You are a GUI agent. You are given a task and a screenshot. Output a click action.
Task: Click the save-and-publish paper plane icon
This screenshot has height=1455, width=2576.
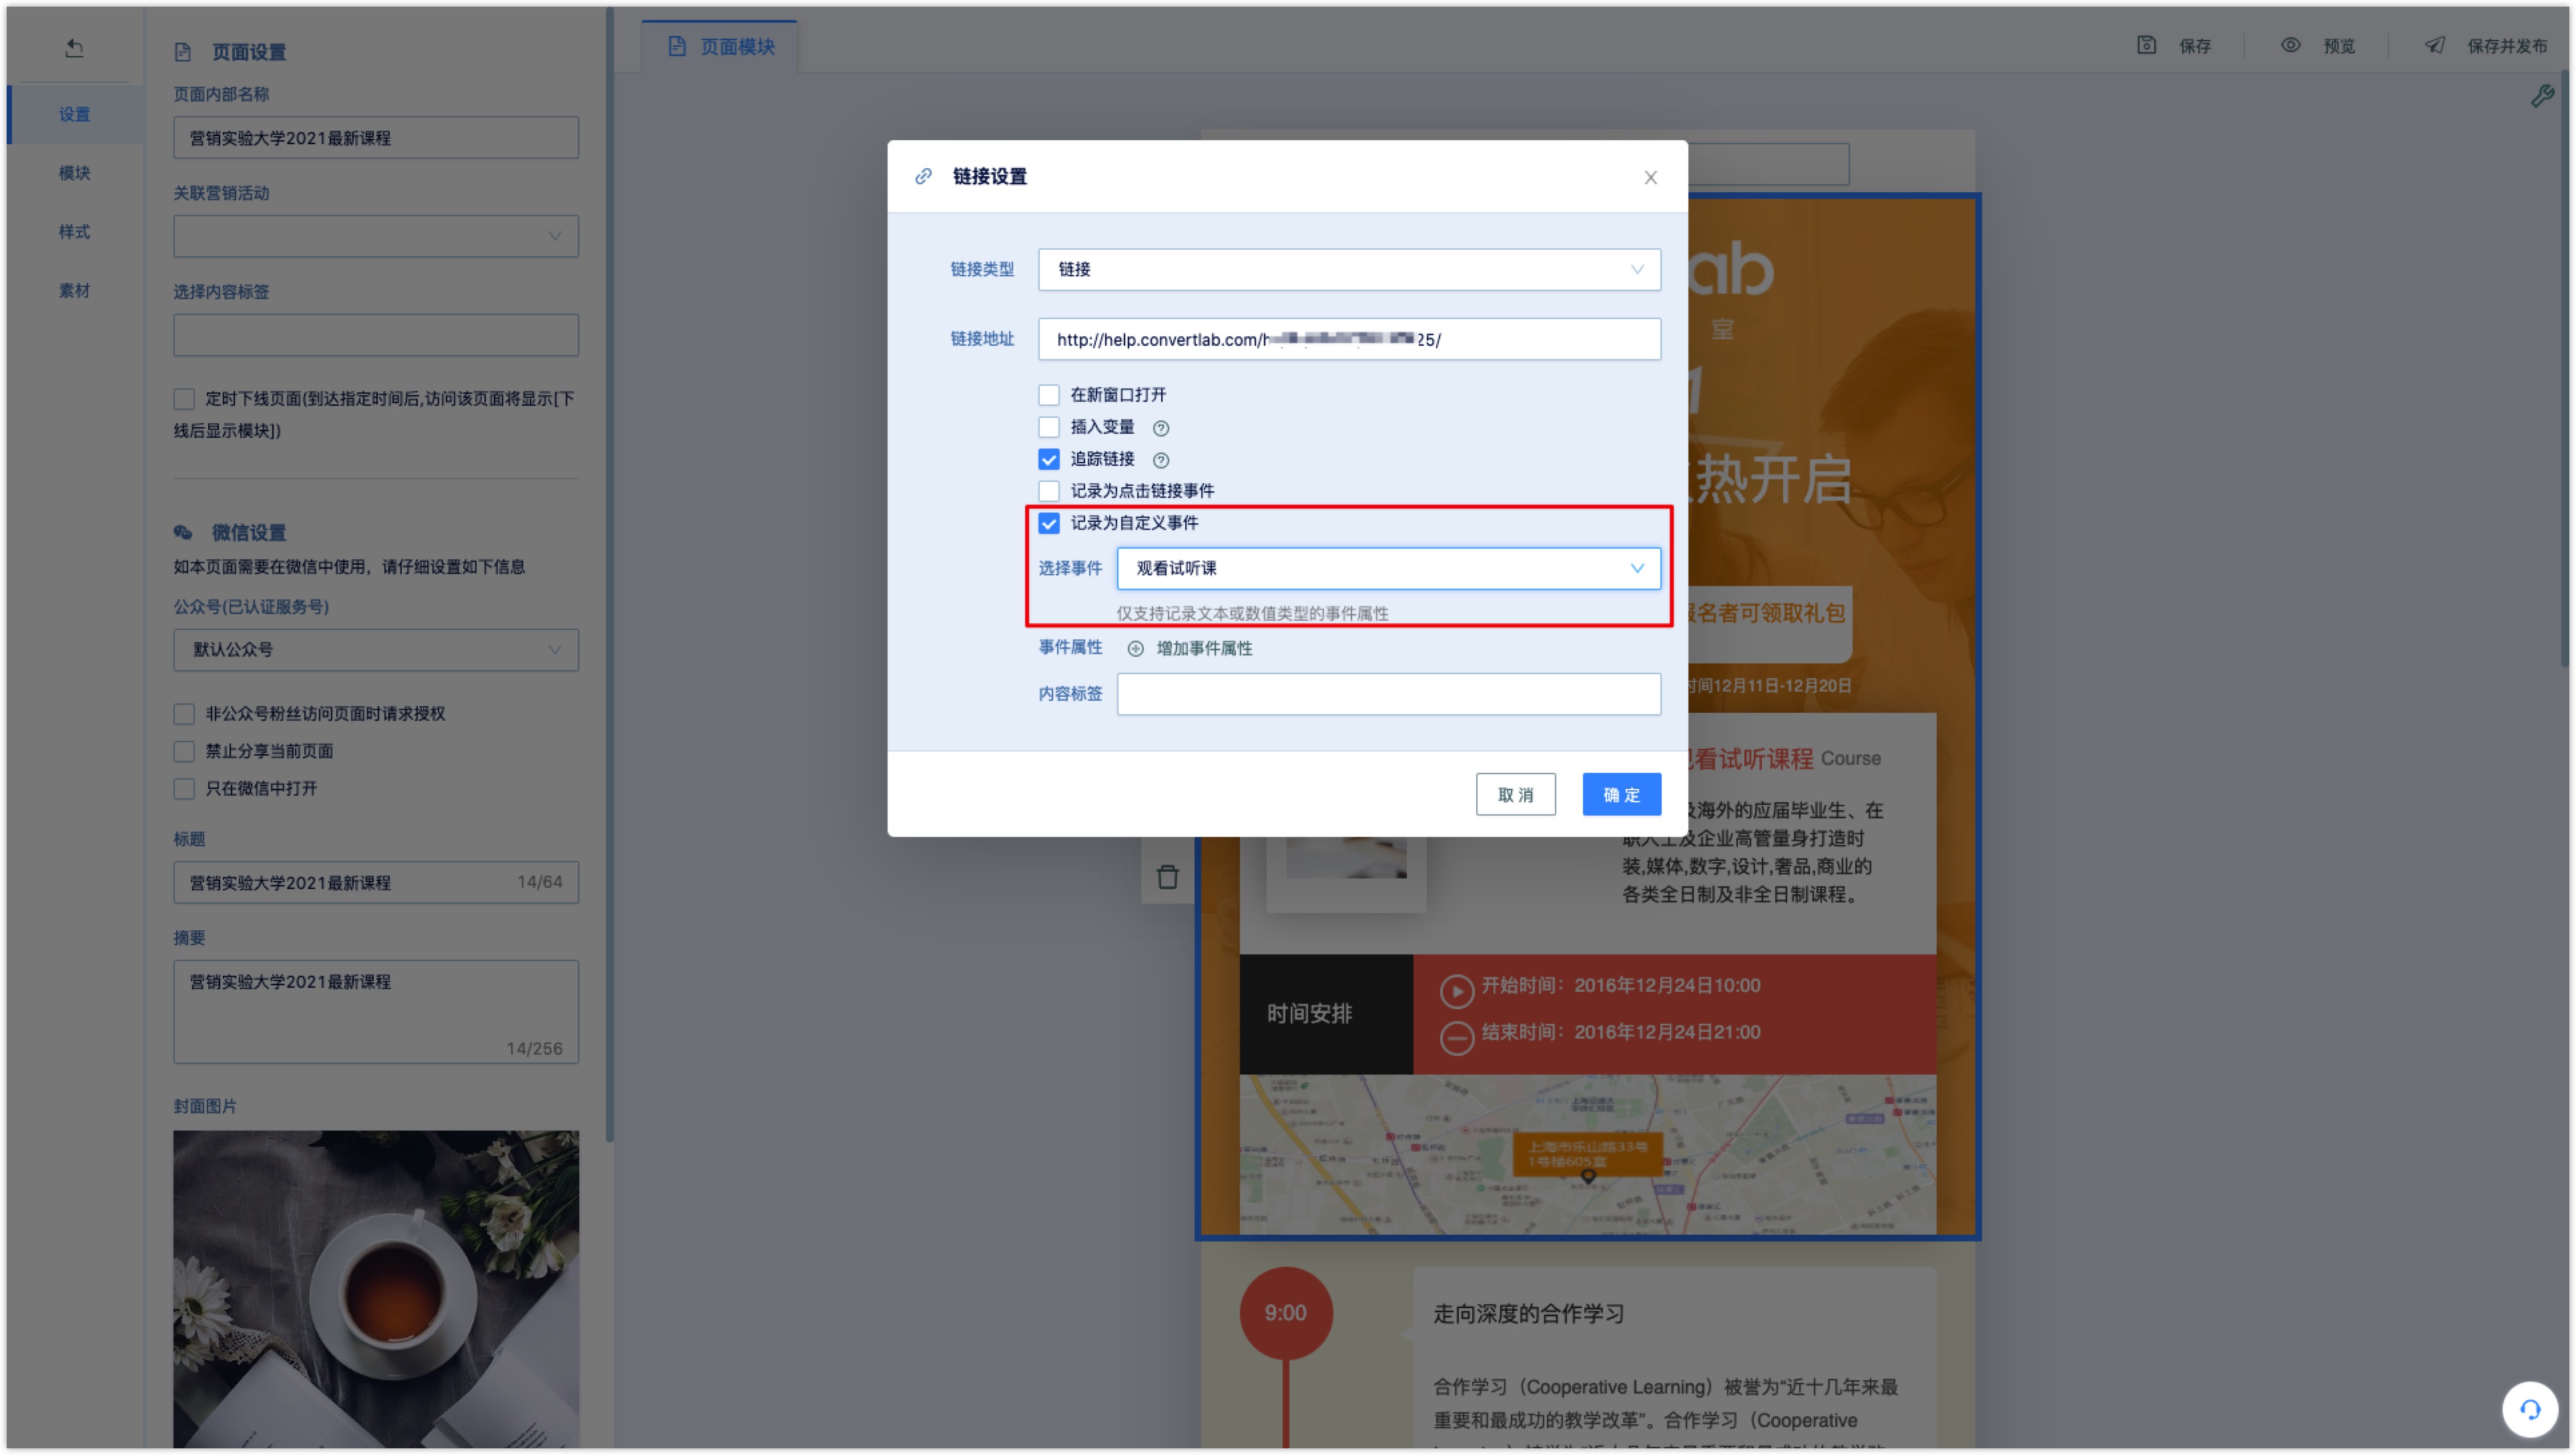[2435, 45]
